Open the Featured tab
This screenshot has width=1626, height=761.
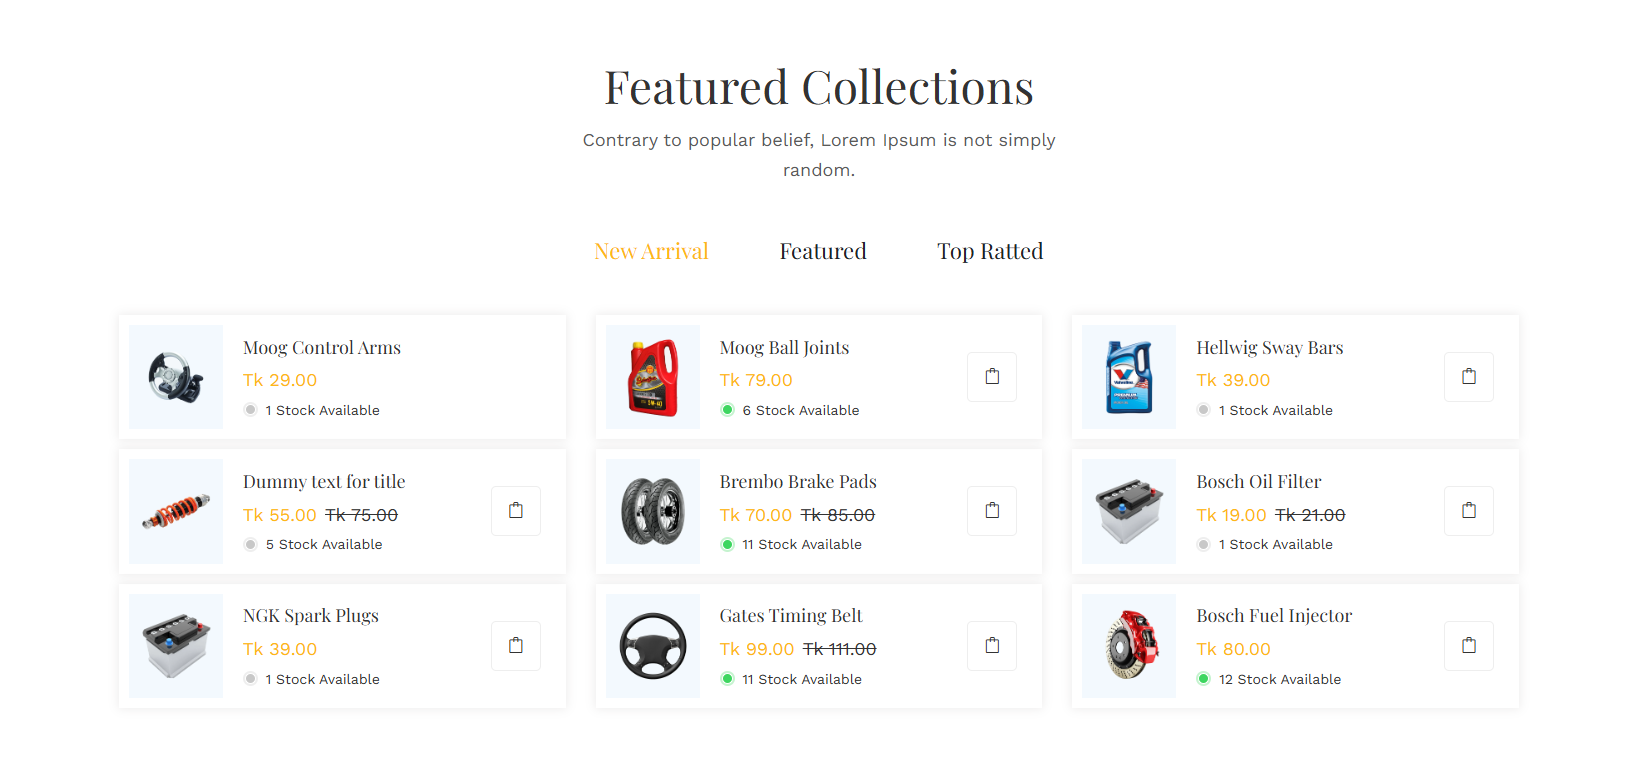tap(823, 251)
